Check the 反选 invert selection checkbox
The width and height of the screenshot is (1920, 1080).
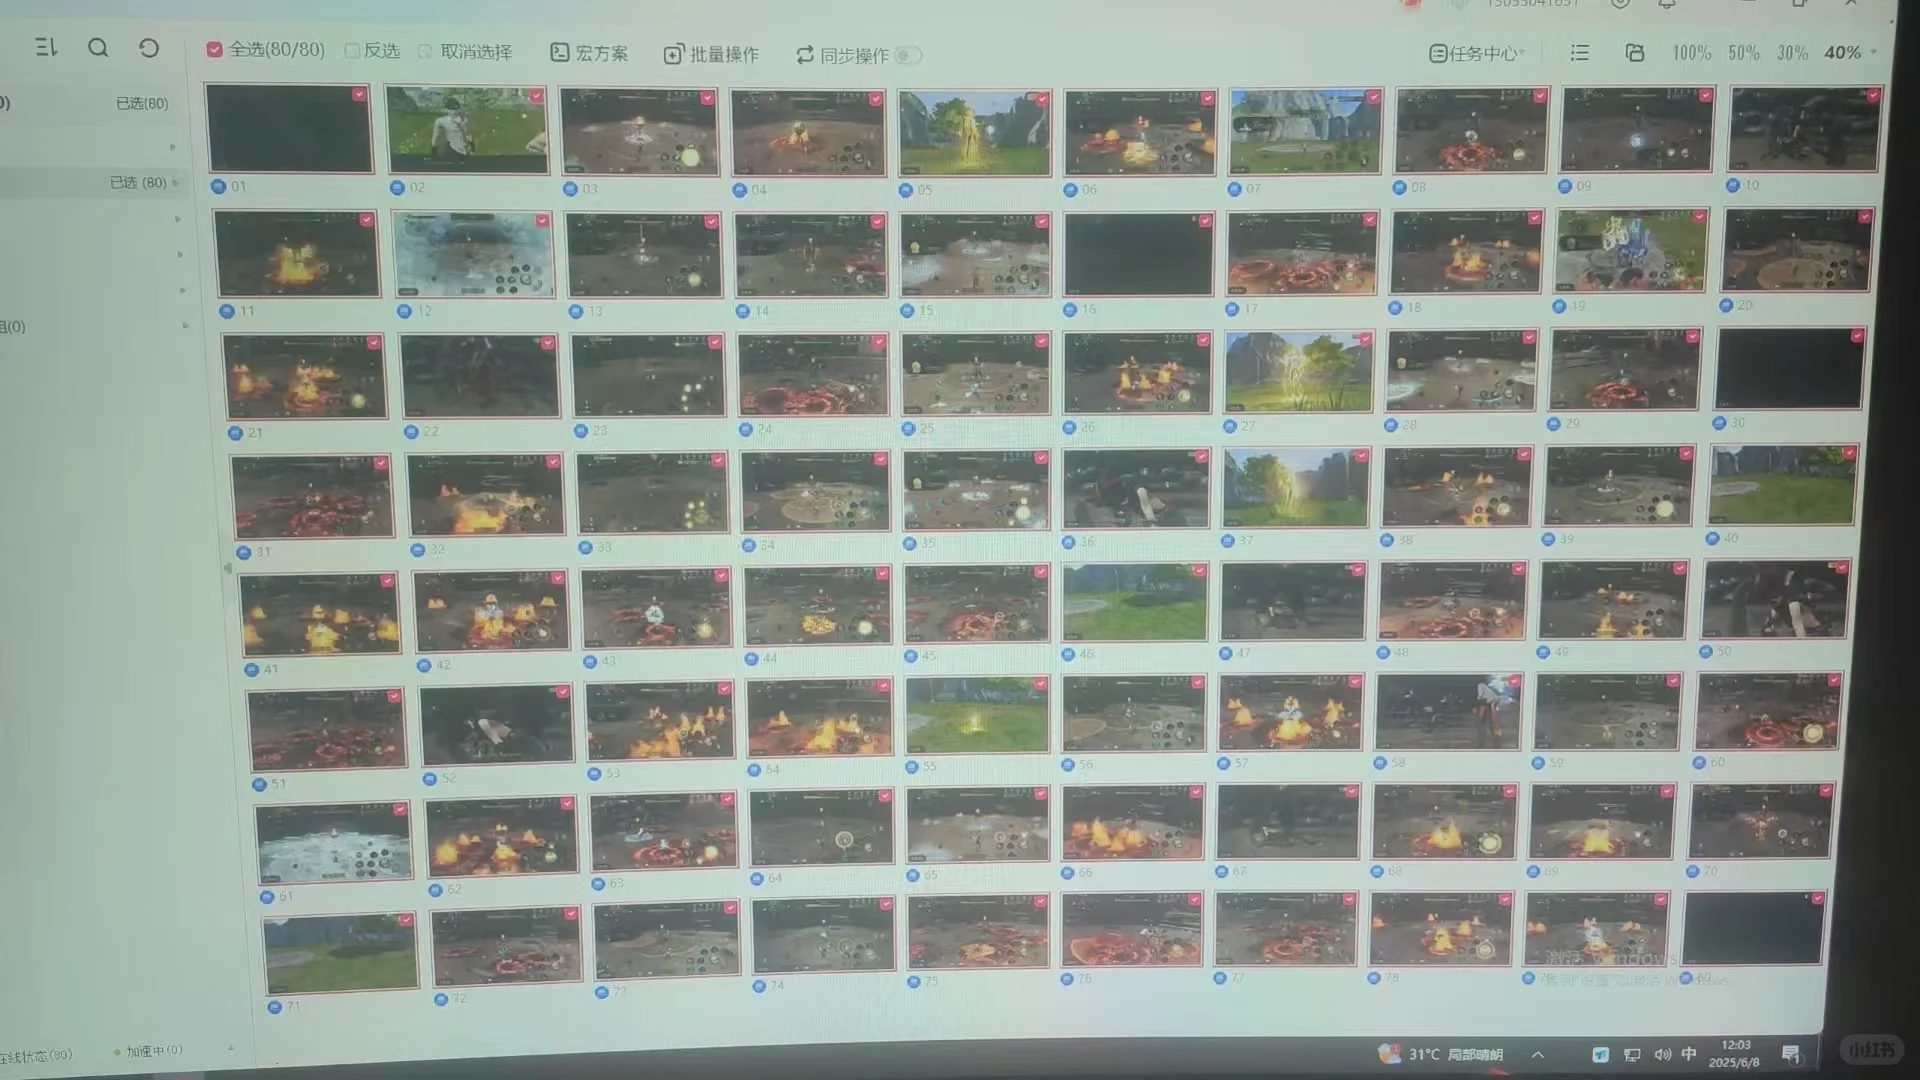(352, 50)
